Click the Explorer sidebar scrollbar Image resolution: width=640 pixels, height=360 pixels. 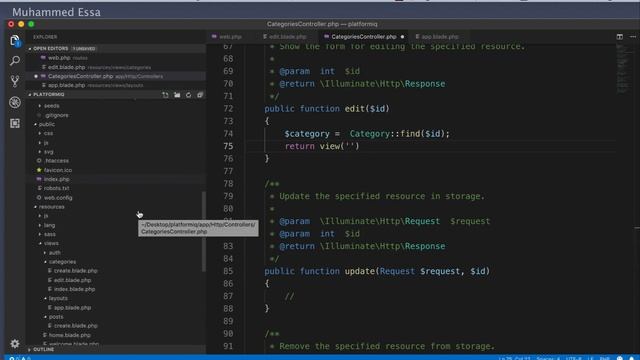[204, 231]
